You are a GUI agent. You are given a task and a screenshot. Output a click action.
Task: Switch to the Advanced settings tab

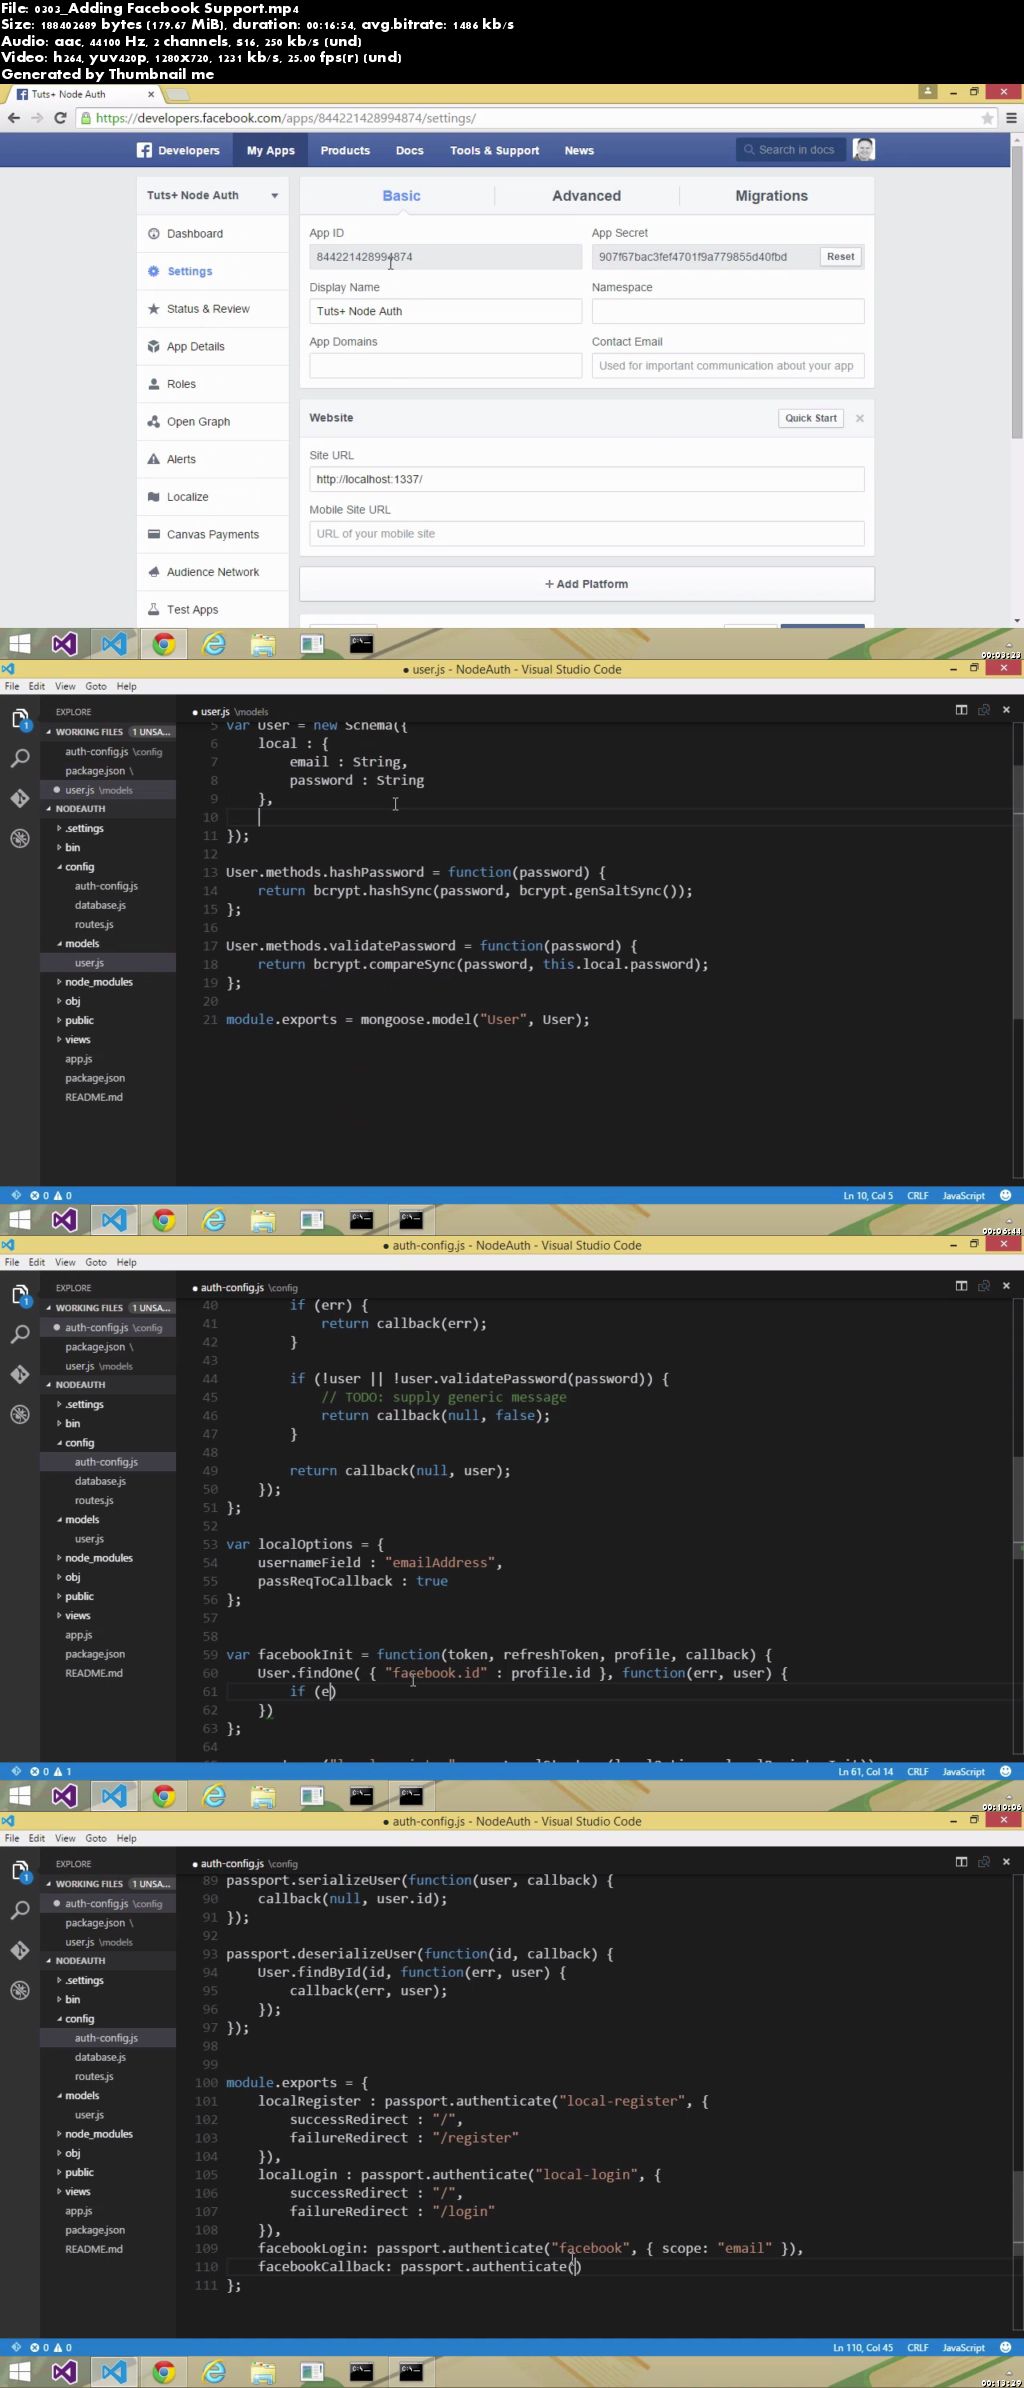[x=586, y=196]
